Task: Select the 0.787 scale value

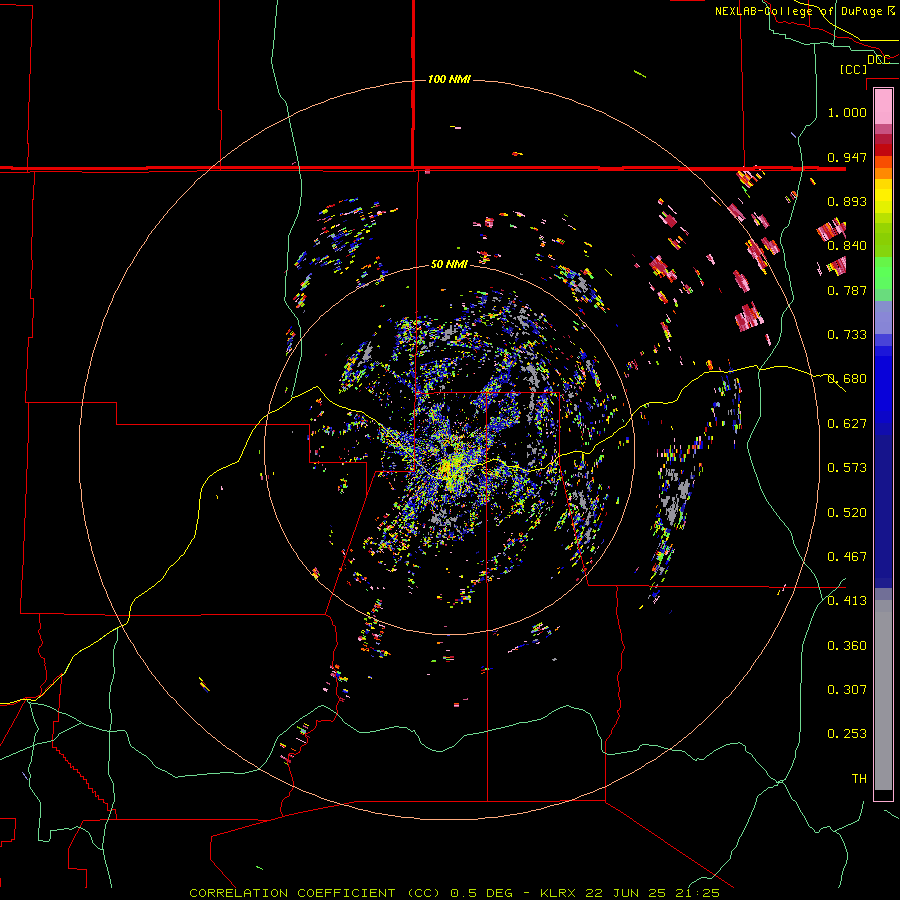Action: [847, 290]
